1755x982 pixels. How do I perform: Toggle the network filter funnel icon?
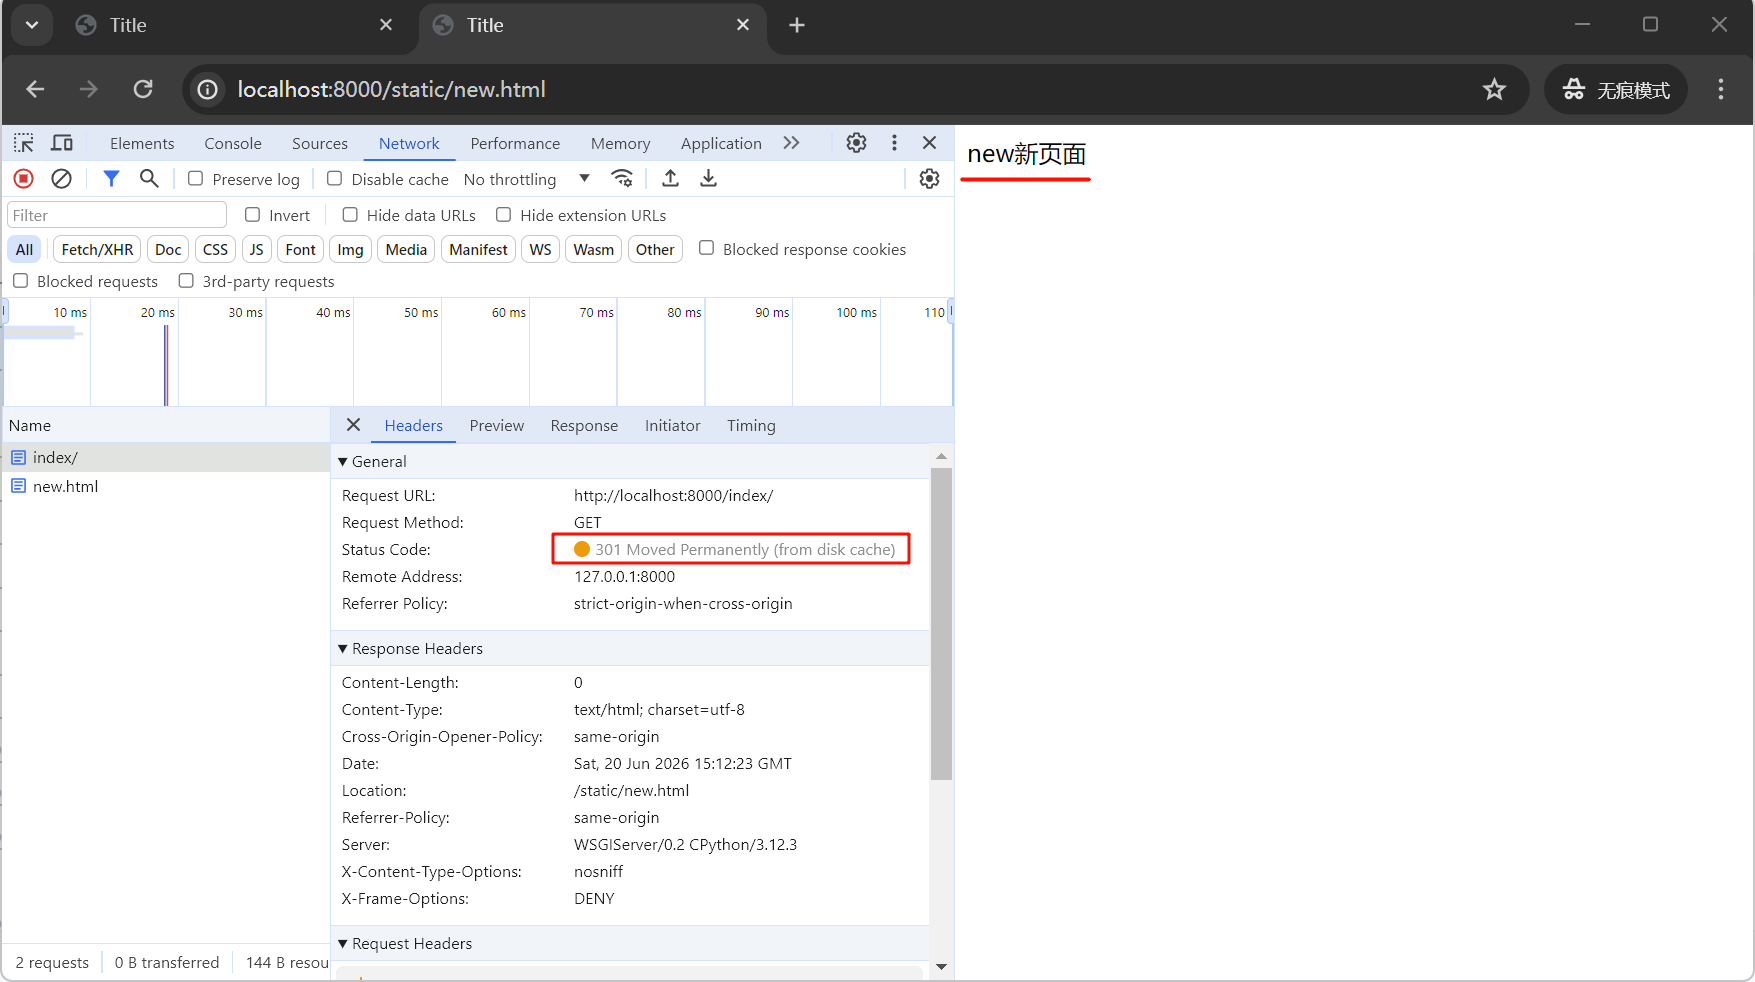[111, 178]
